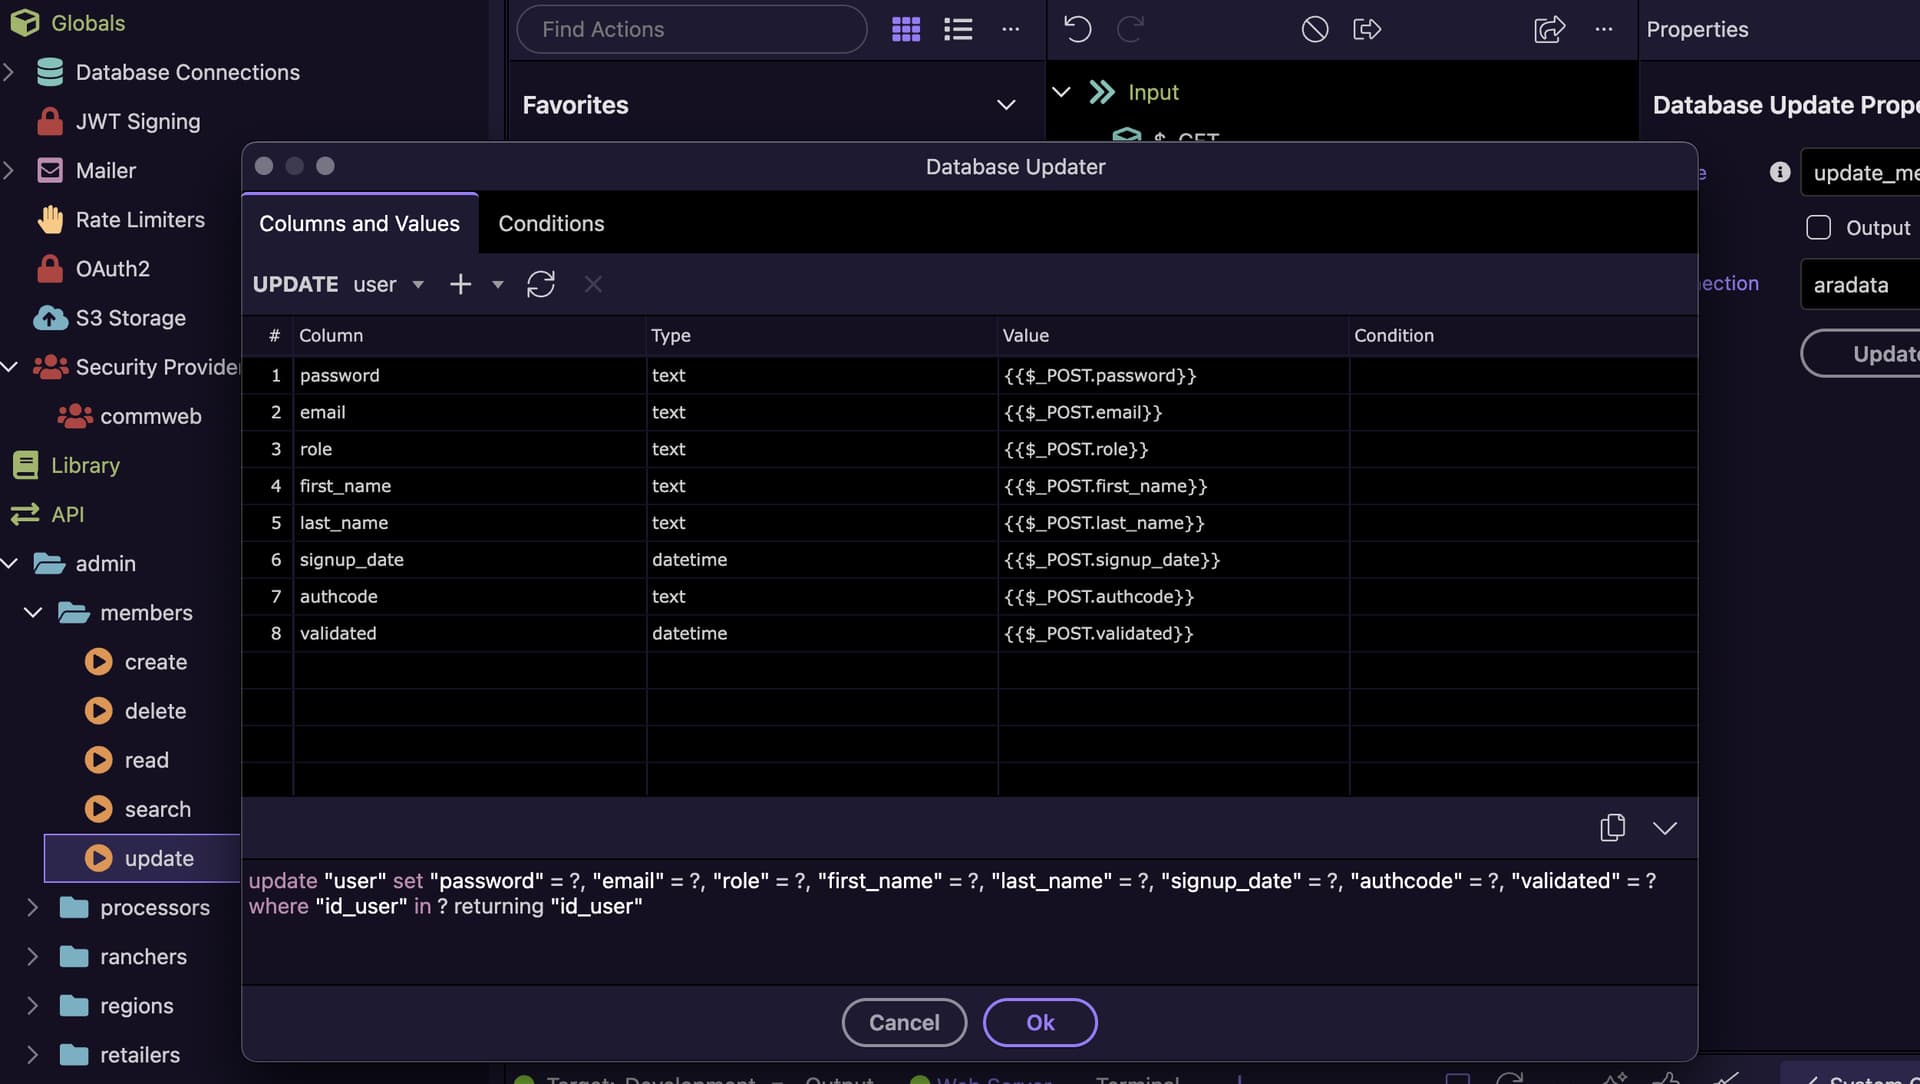This screenshot has width=1920, height=1084.
Task: Switch to the Conditions tab
Action: [x=551, y=223]
